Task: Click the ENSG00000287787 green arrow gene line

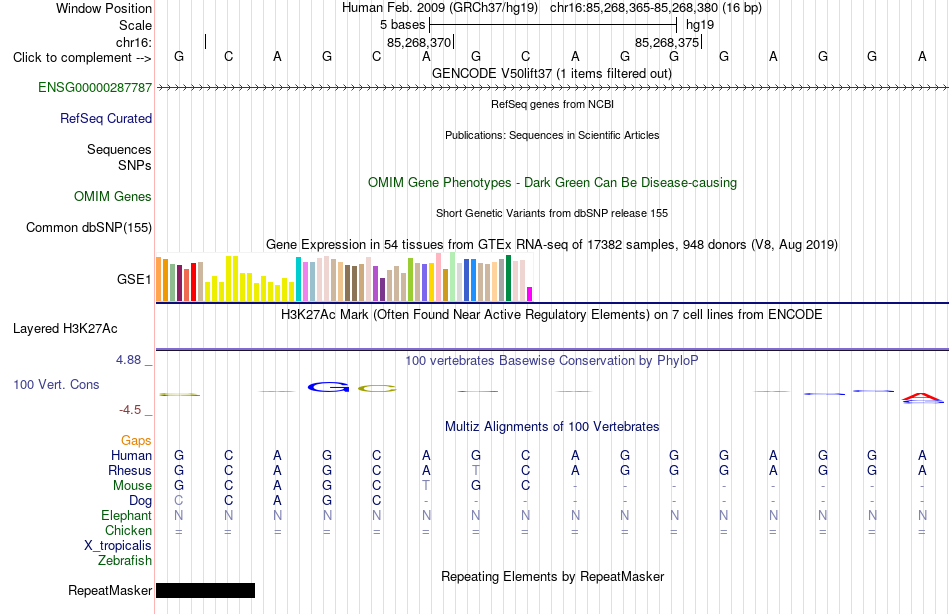Action: click(552, 88)
